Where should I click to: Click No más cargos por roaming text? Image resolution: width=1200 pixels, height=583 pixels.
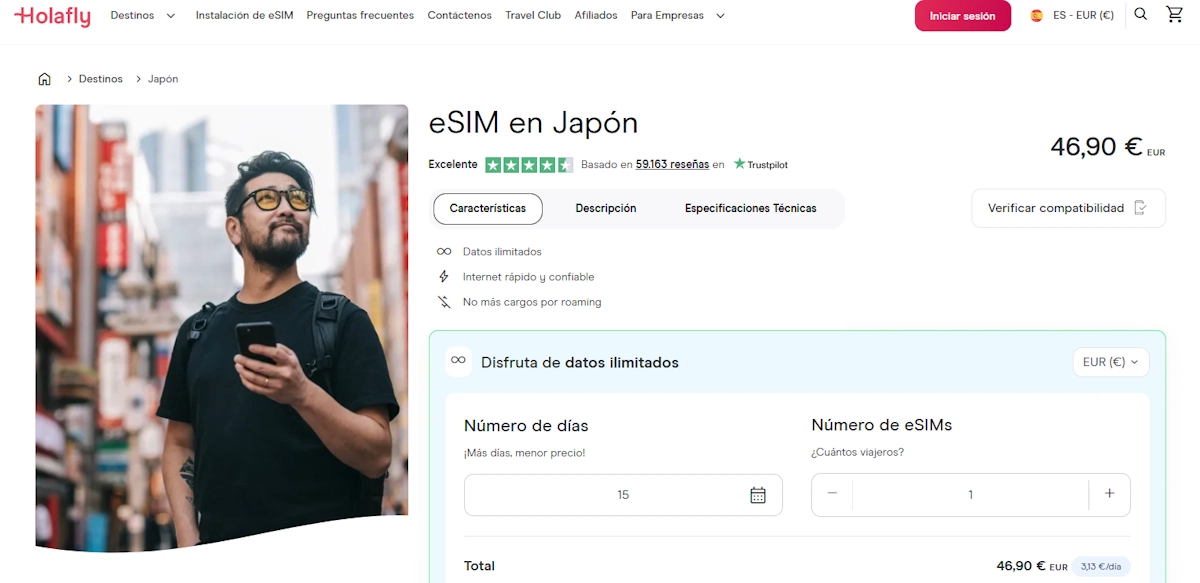point(532,302)
